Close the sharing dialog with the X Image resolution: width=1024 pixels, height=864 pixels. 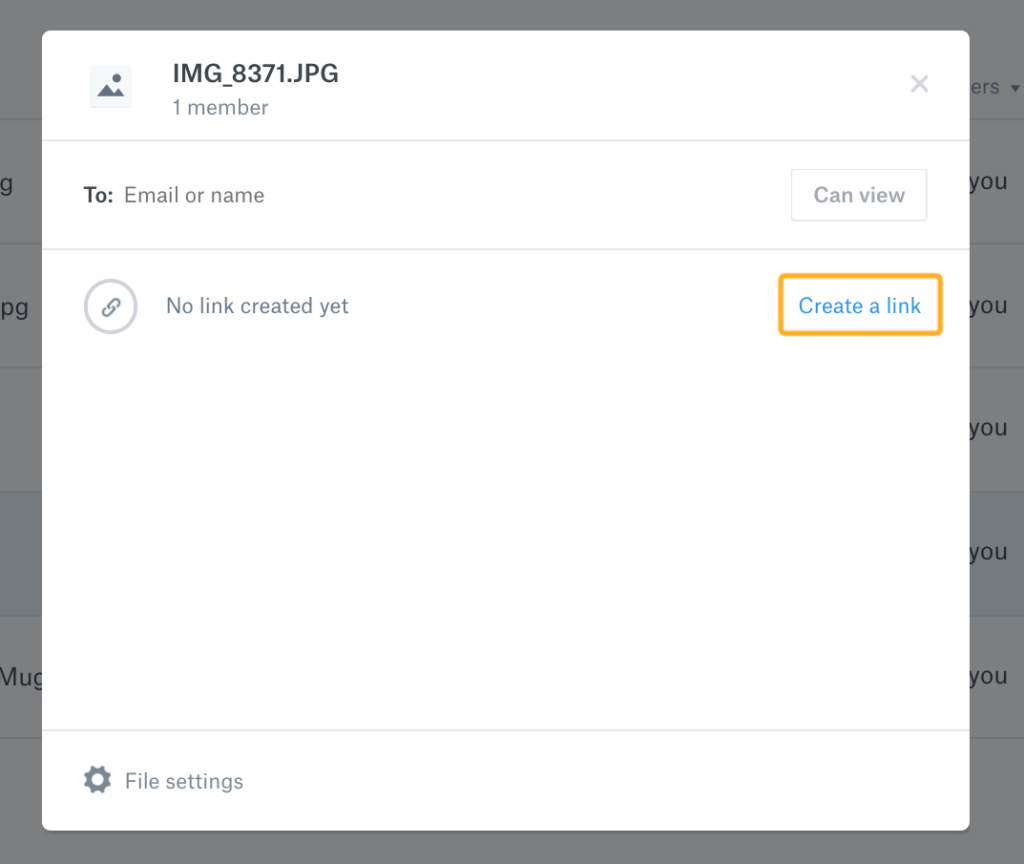919,84
